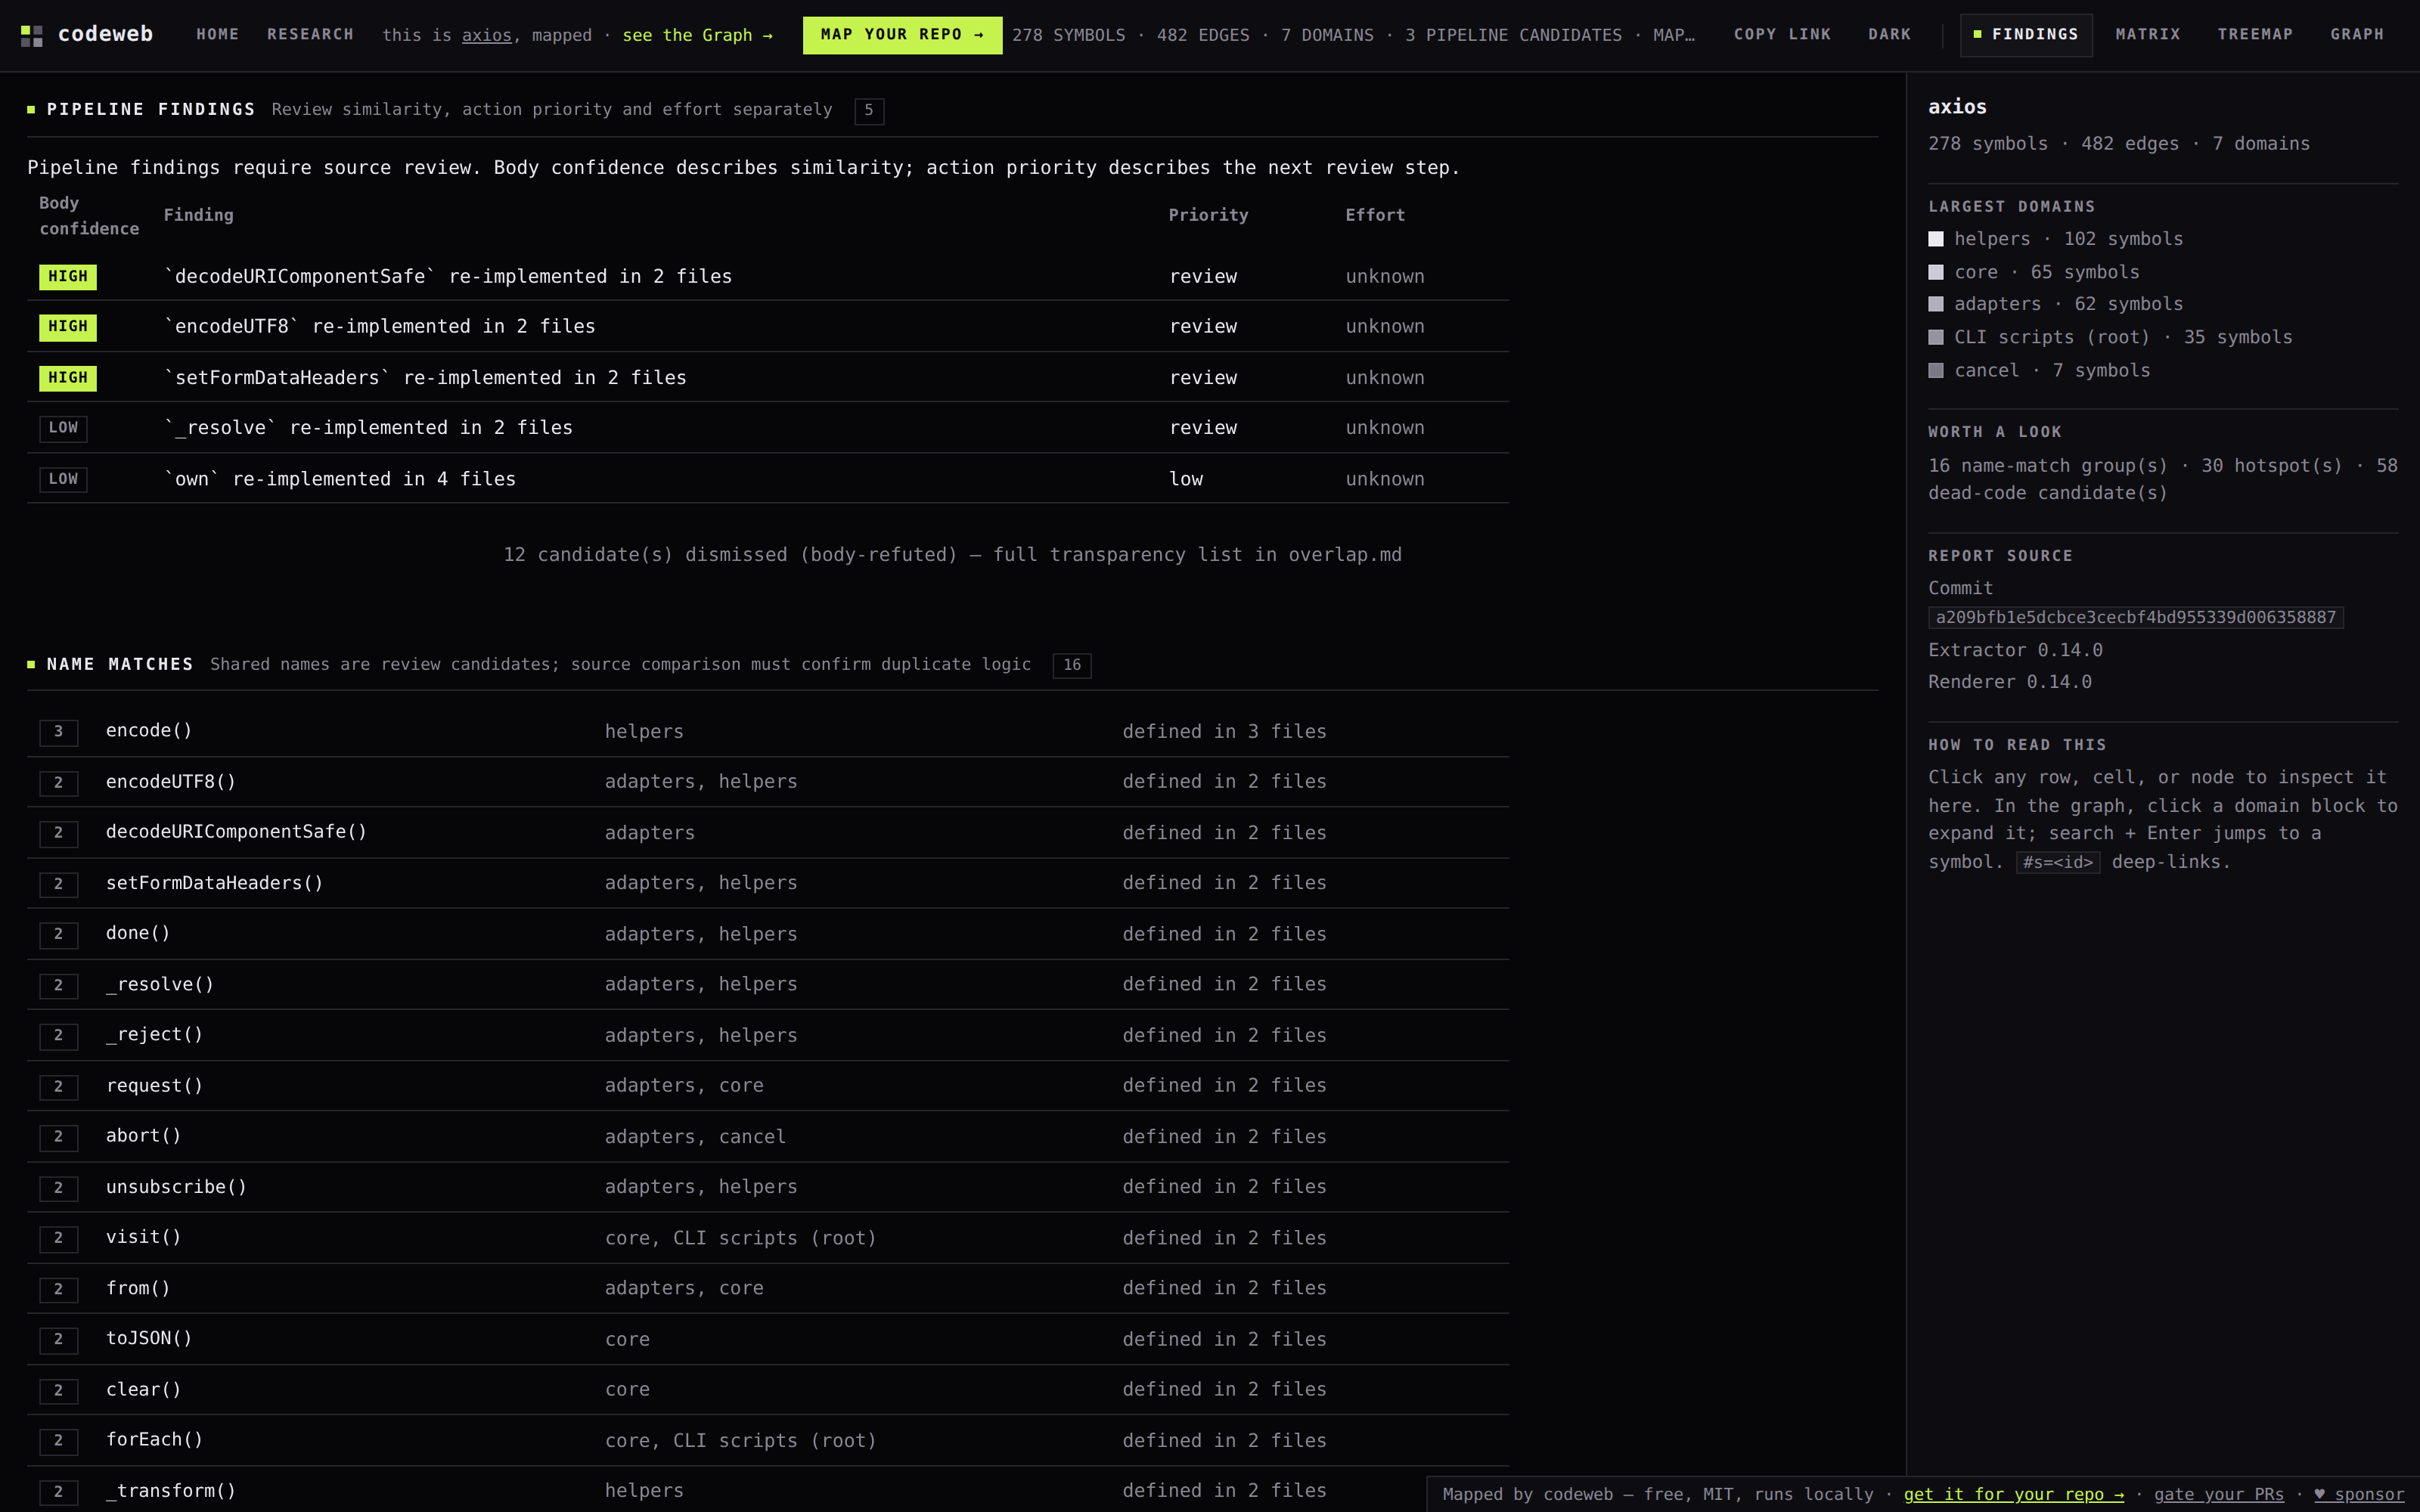Click the commit hash a209bfb1e5dc… code box
This screenshot has height=1512, width=2420.
[2136, 618]
